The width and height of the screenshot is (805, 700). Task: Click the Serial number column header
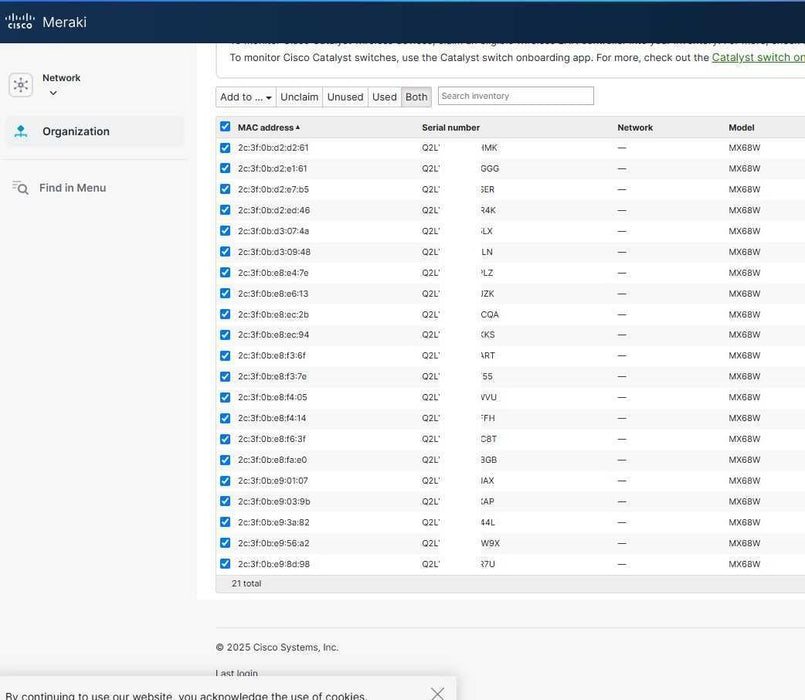(451, 127)
